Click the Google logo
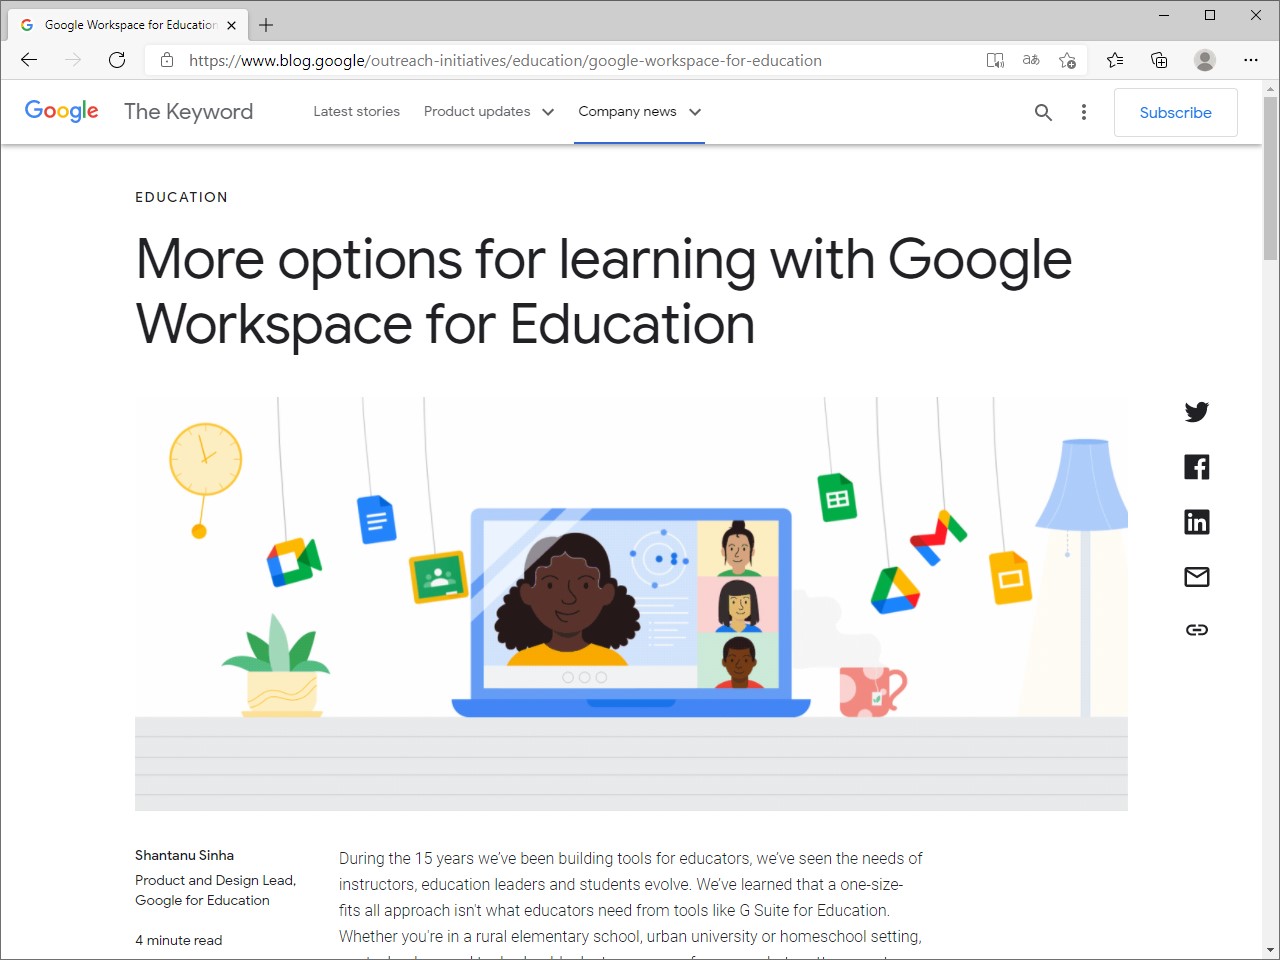 61,111
